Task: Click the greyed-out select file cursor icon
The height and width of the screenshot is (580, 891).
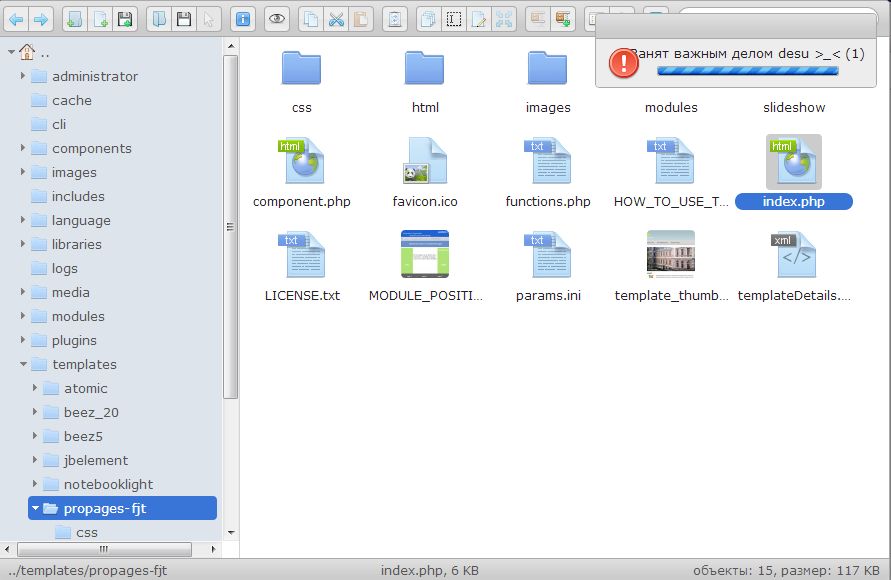Action: tap(209, 20)
